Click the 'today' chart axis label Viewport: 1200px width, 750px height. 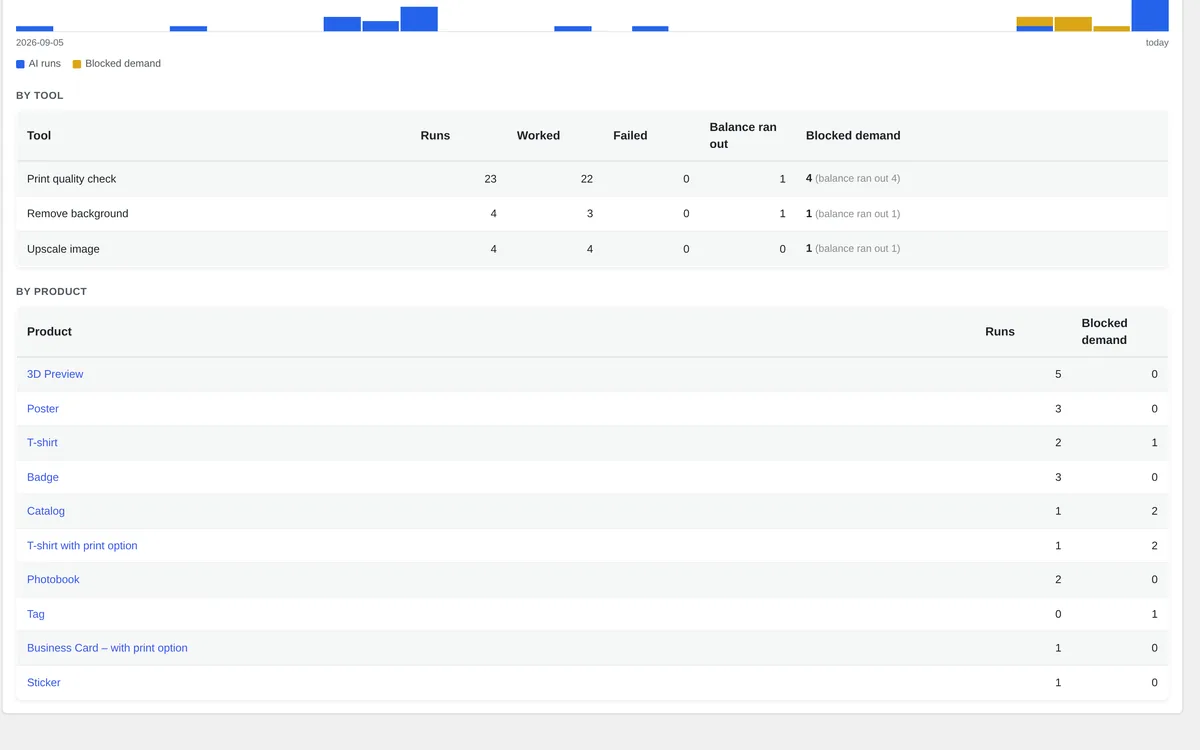pyautogui.click(x=1157, y=43)
